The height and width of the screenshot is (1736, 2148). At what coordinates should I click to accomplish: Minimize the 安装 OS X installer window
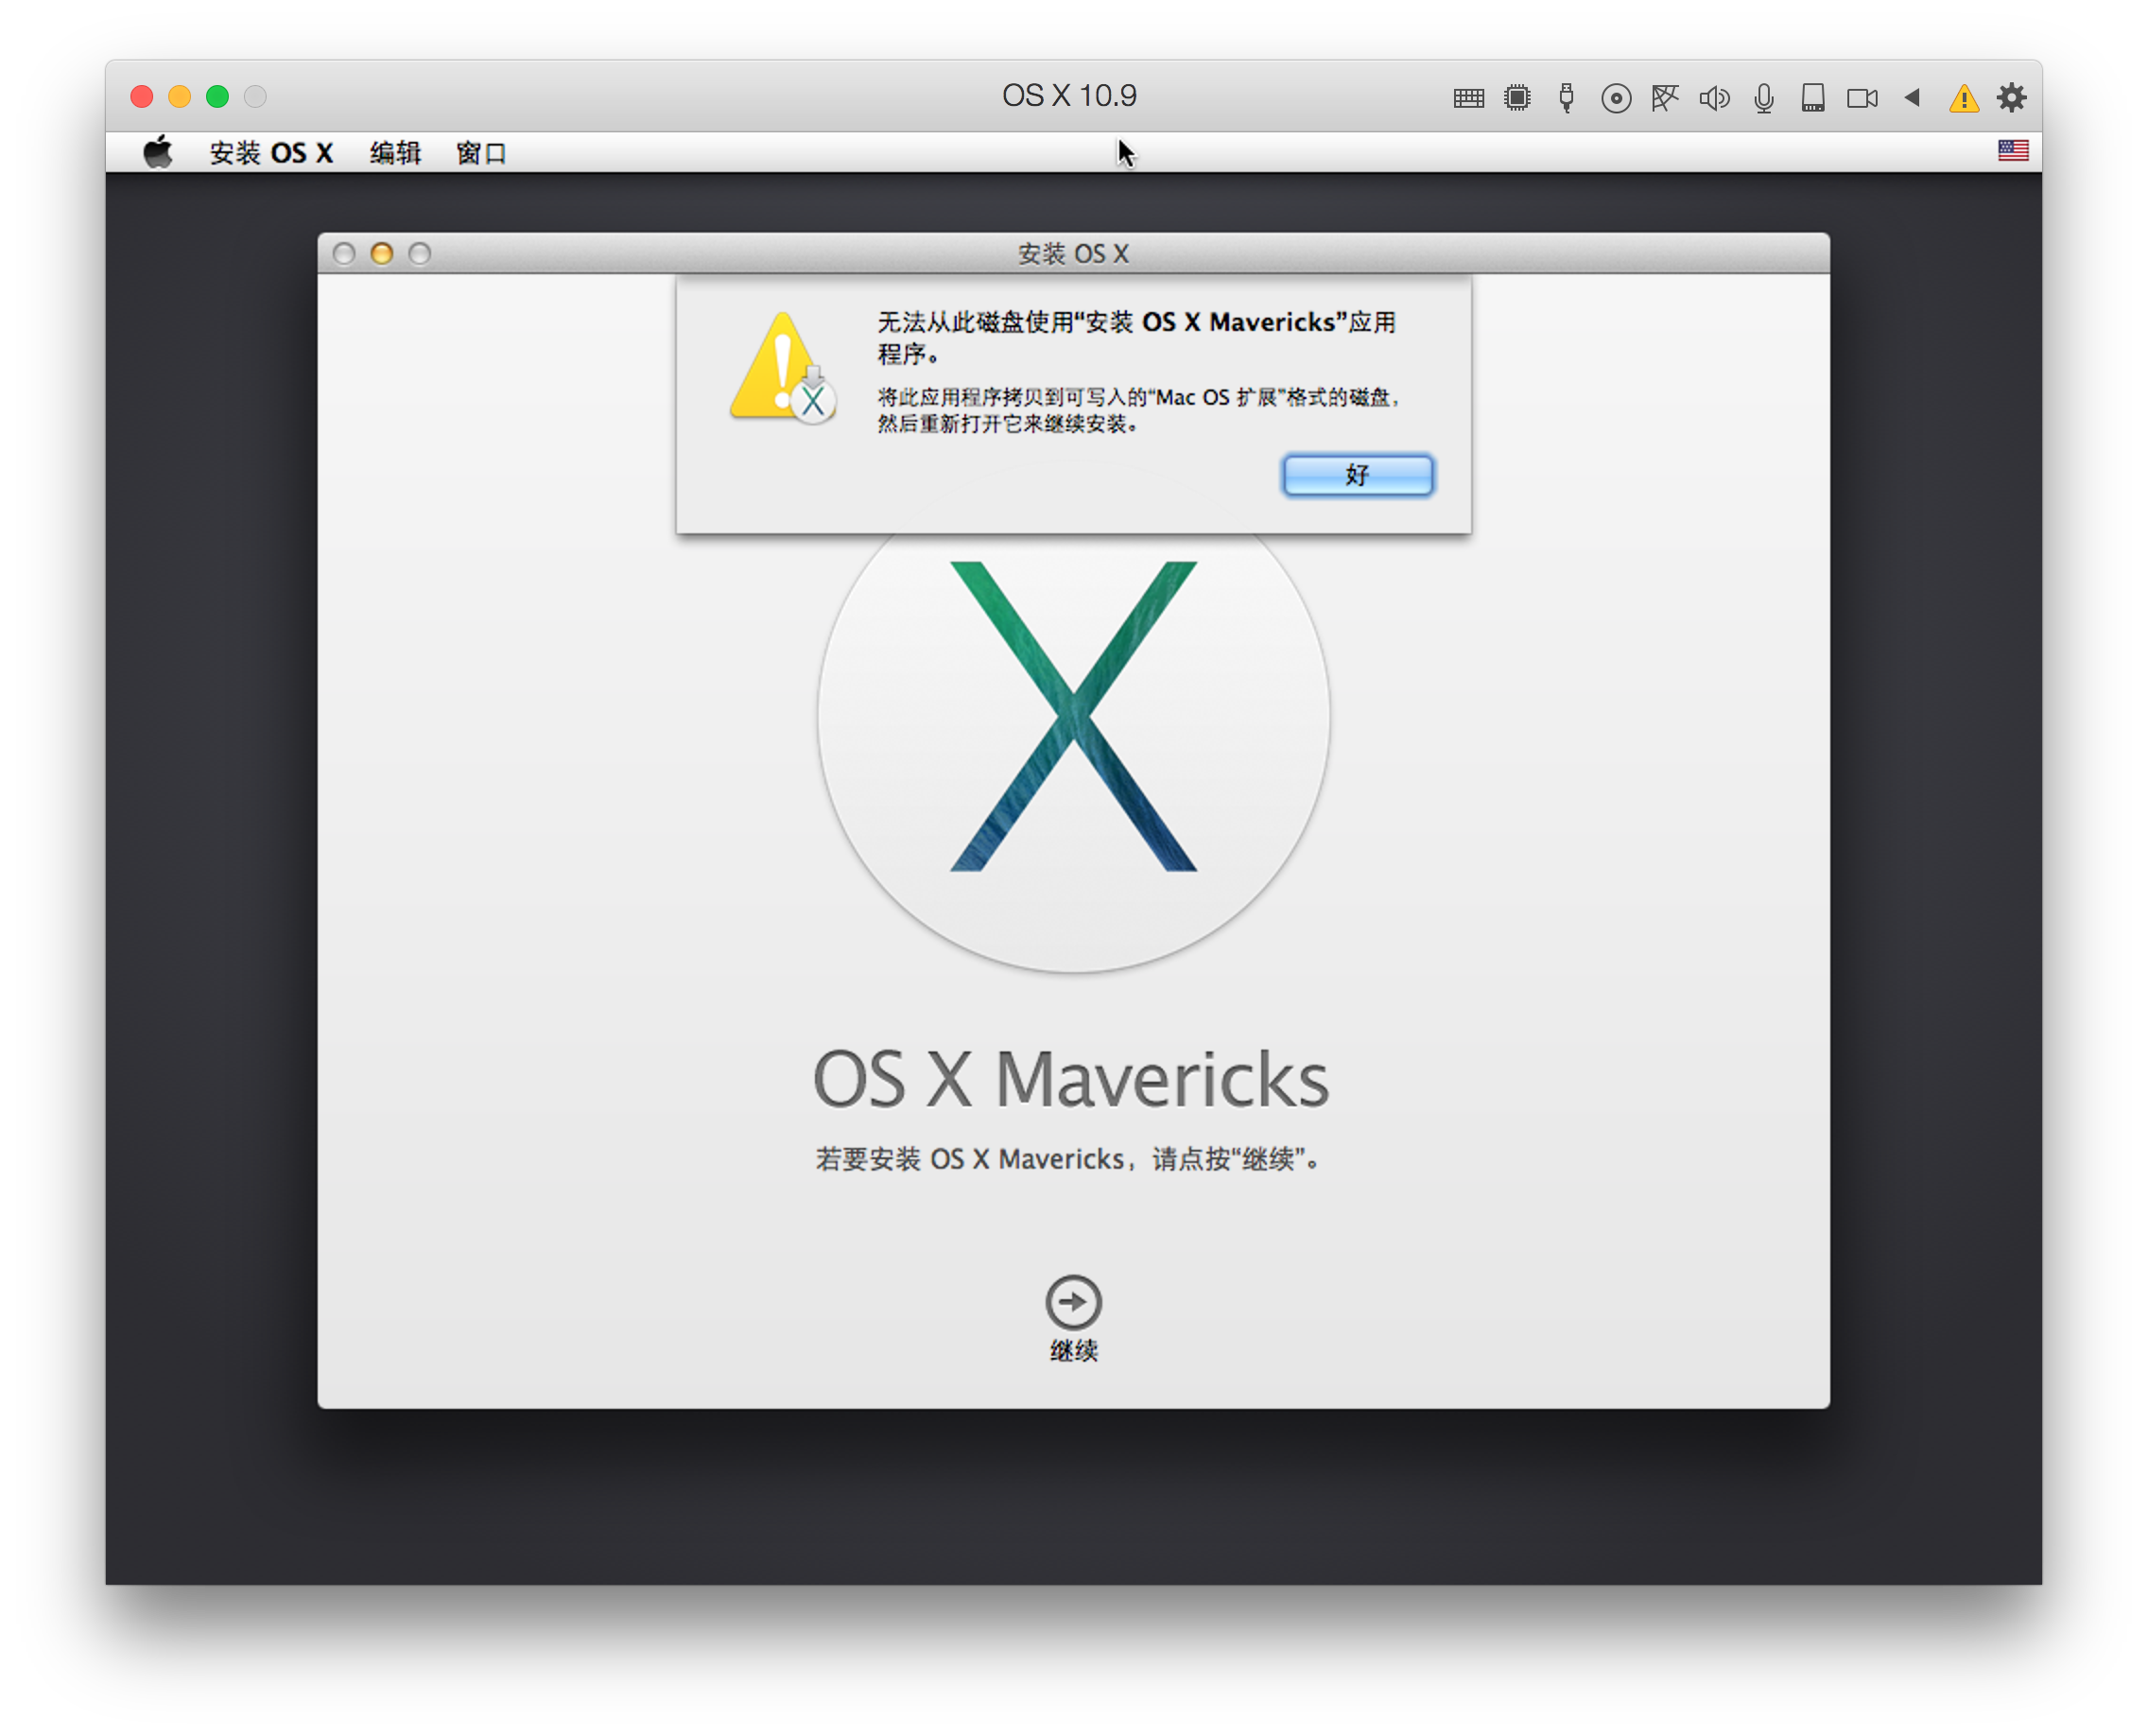tap(382, 254)
